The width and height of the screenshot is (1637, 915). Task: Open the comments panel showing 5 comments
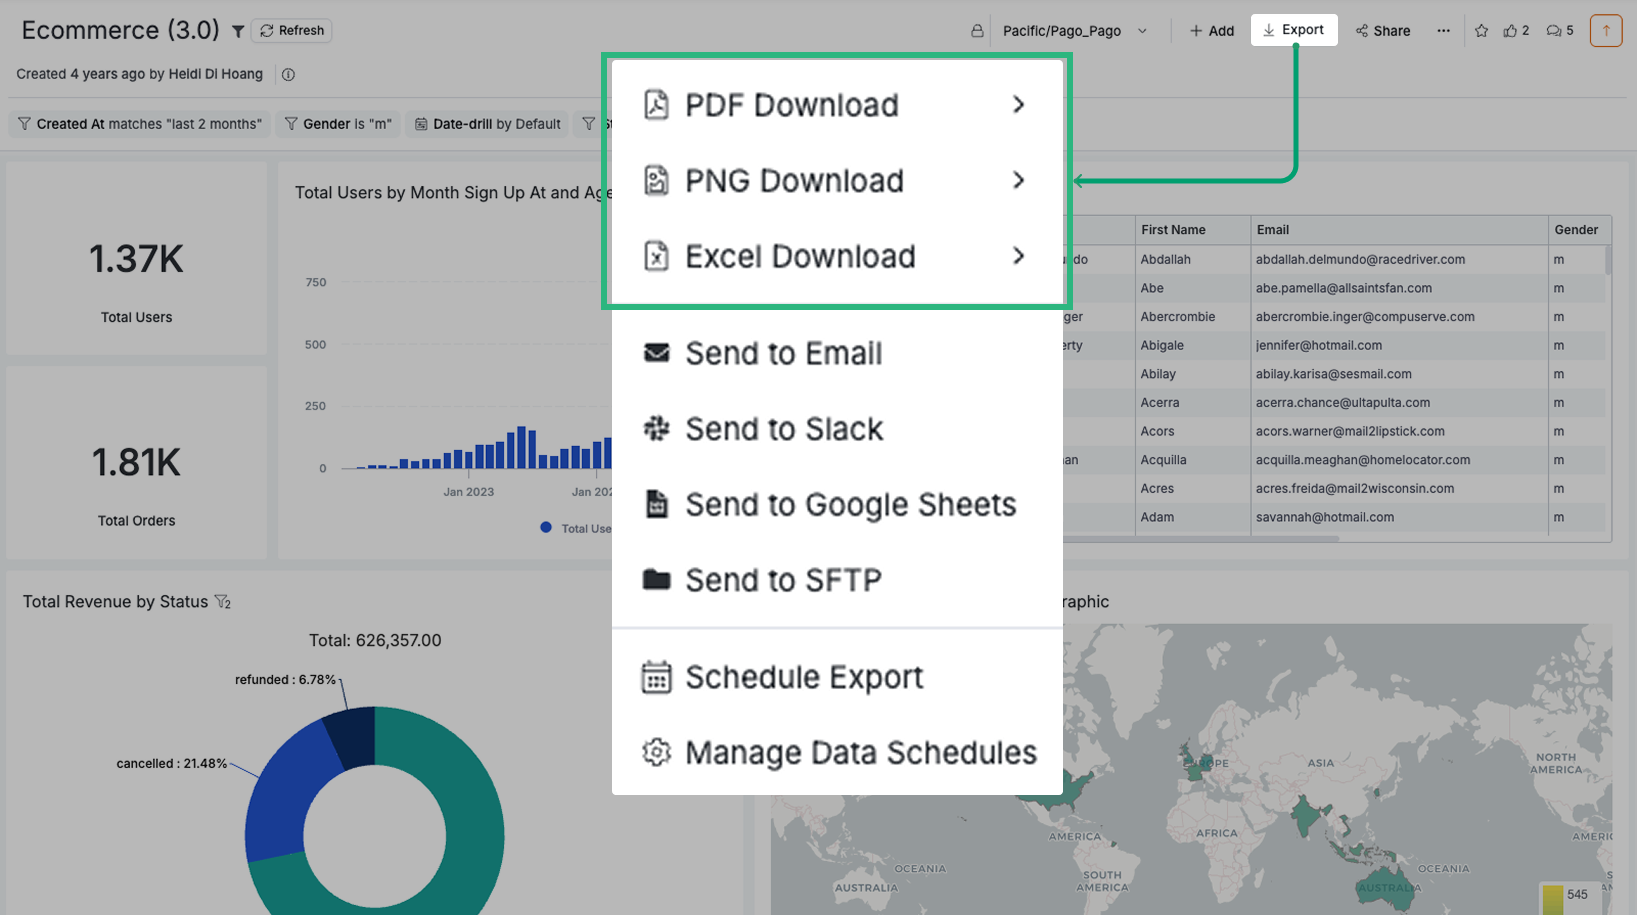pos(1557,30)
